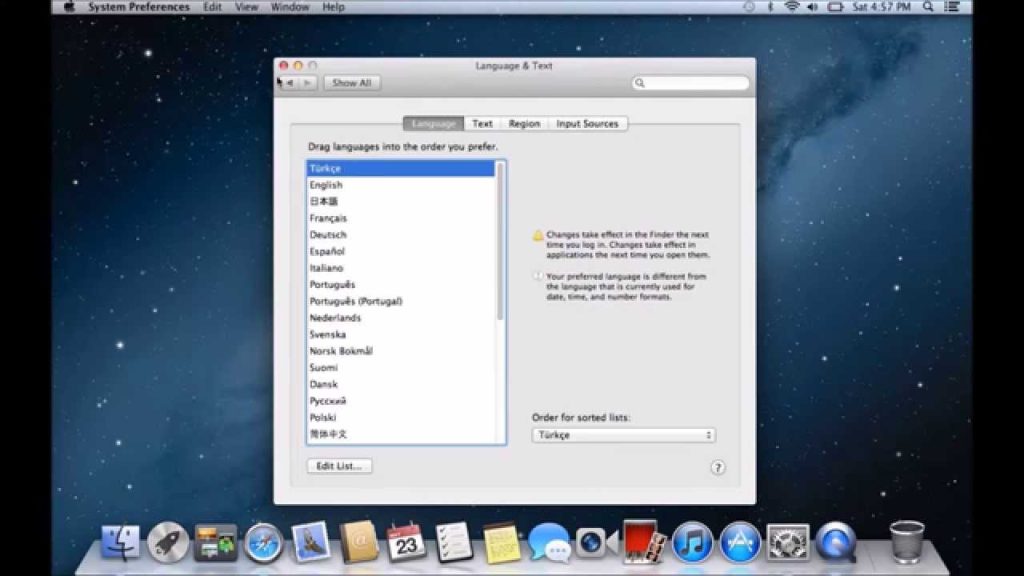Open the Help menu
Image resolution: width=1024 pixels, height=576 pixels.
click(333, 7)
